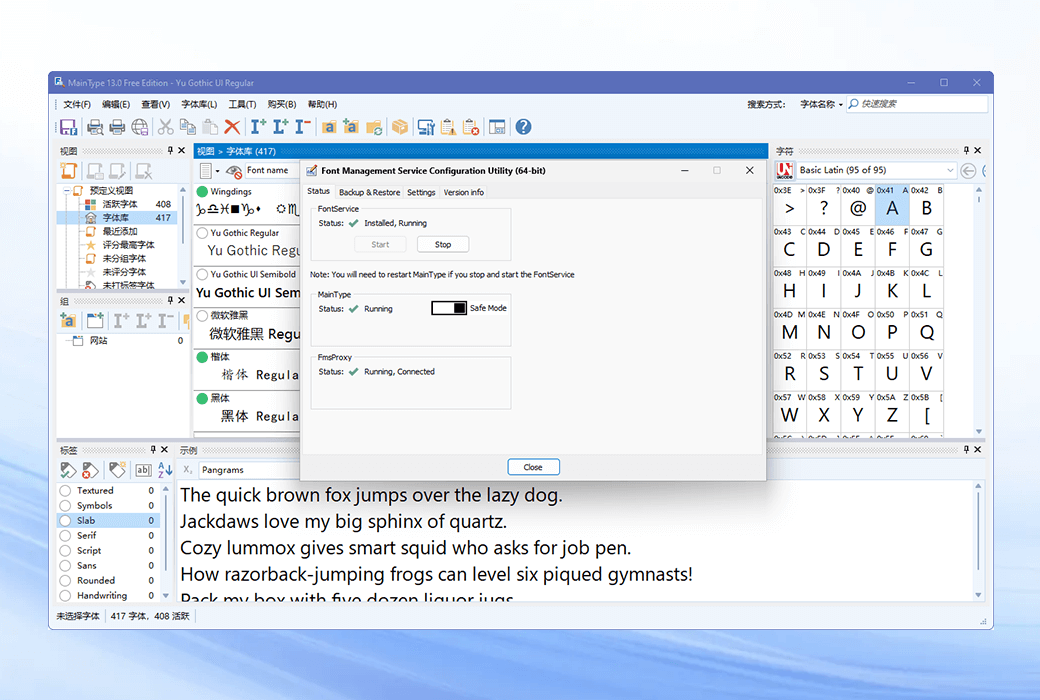Click the refresh folder icon in toolbar

pos(374,127)
